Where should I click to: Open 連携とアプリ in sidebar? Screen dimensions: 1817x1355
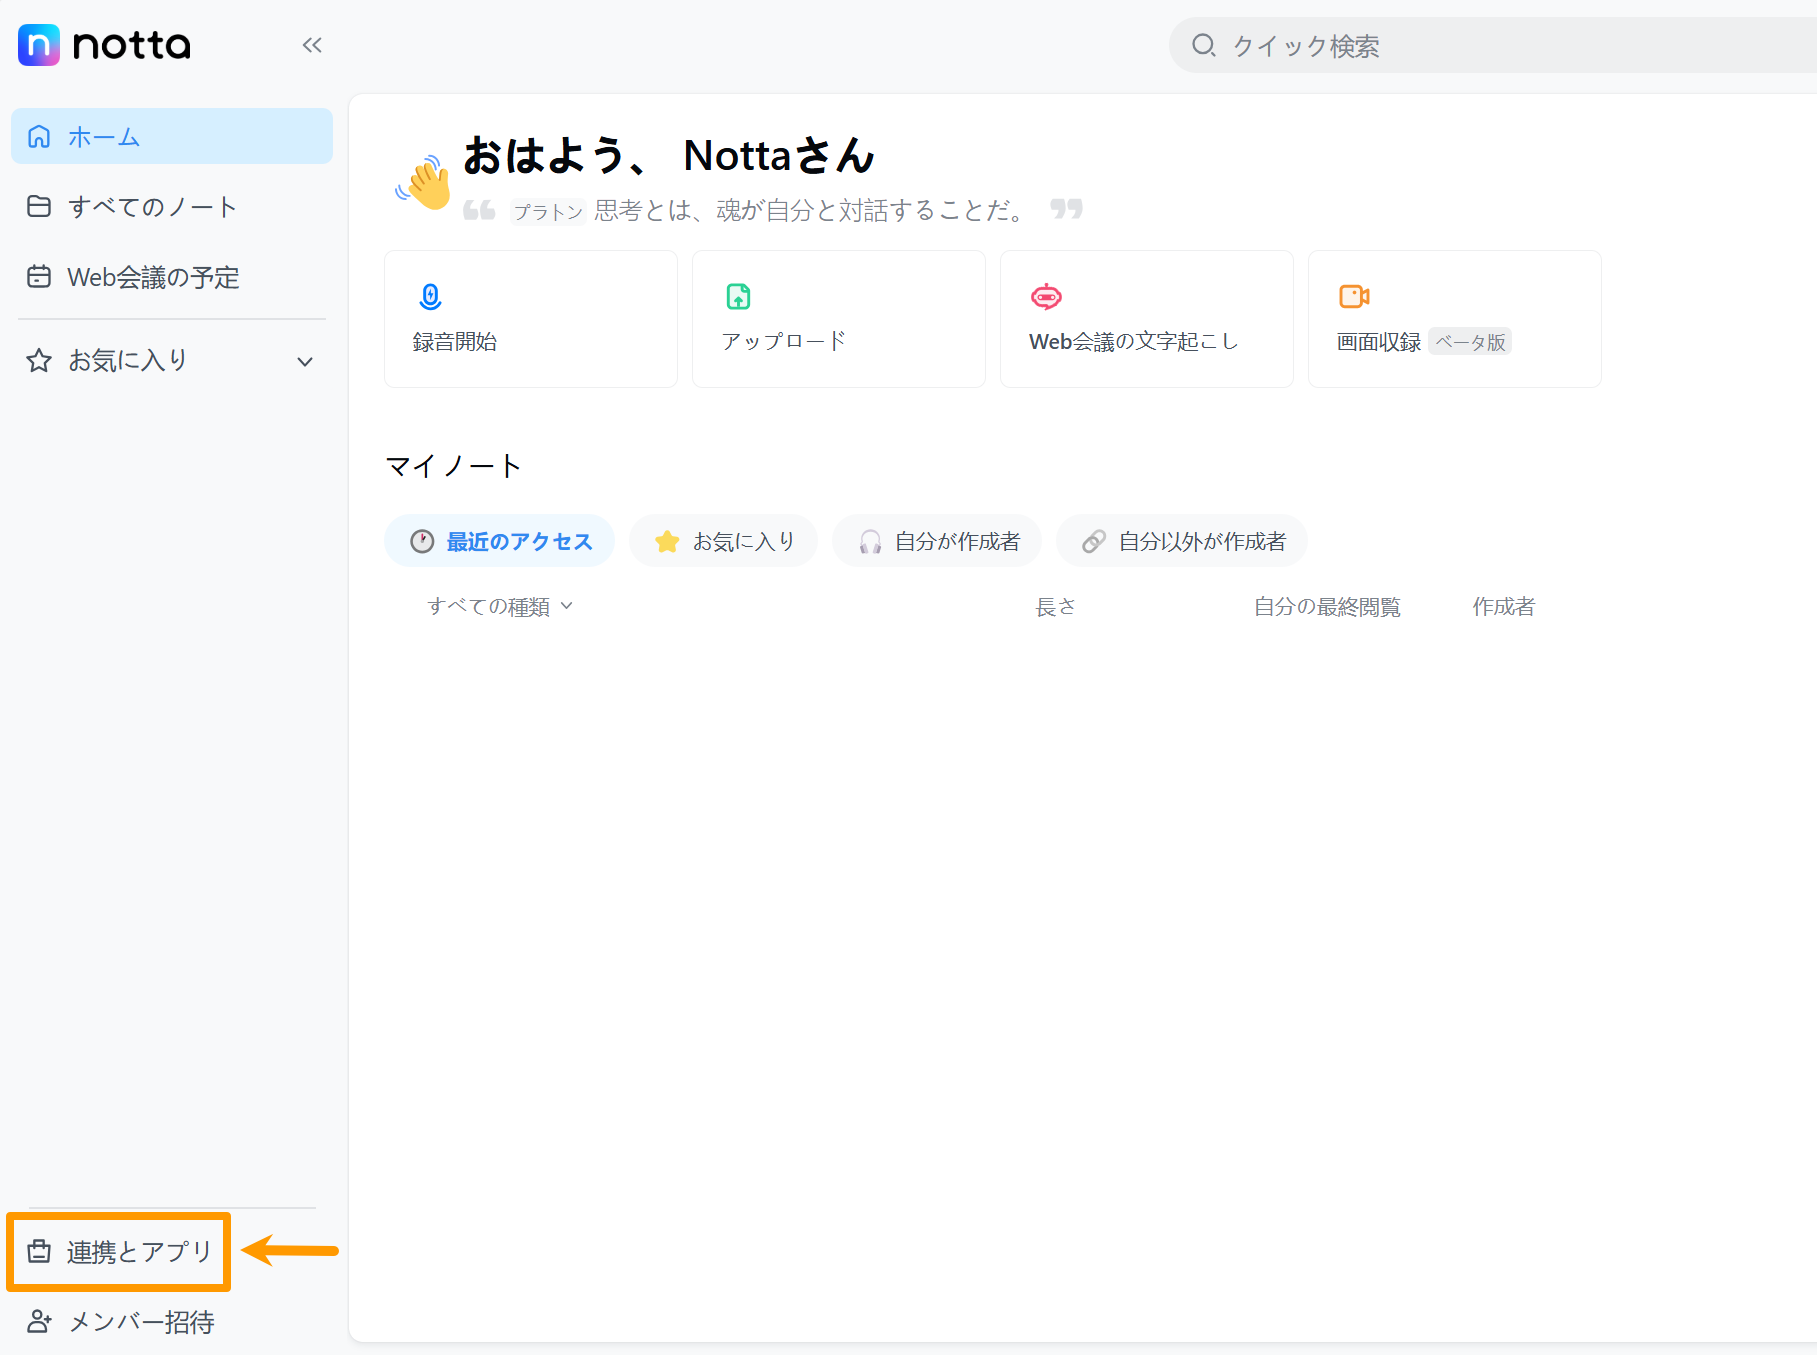pyautogui.click(x=119, y=1251)
